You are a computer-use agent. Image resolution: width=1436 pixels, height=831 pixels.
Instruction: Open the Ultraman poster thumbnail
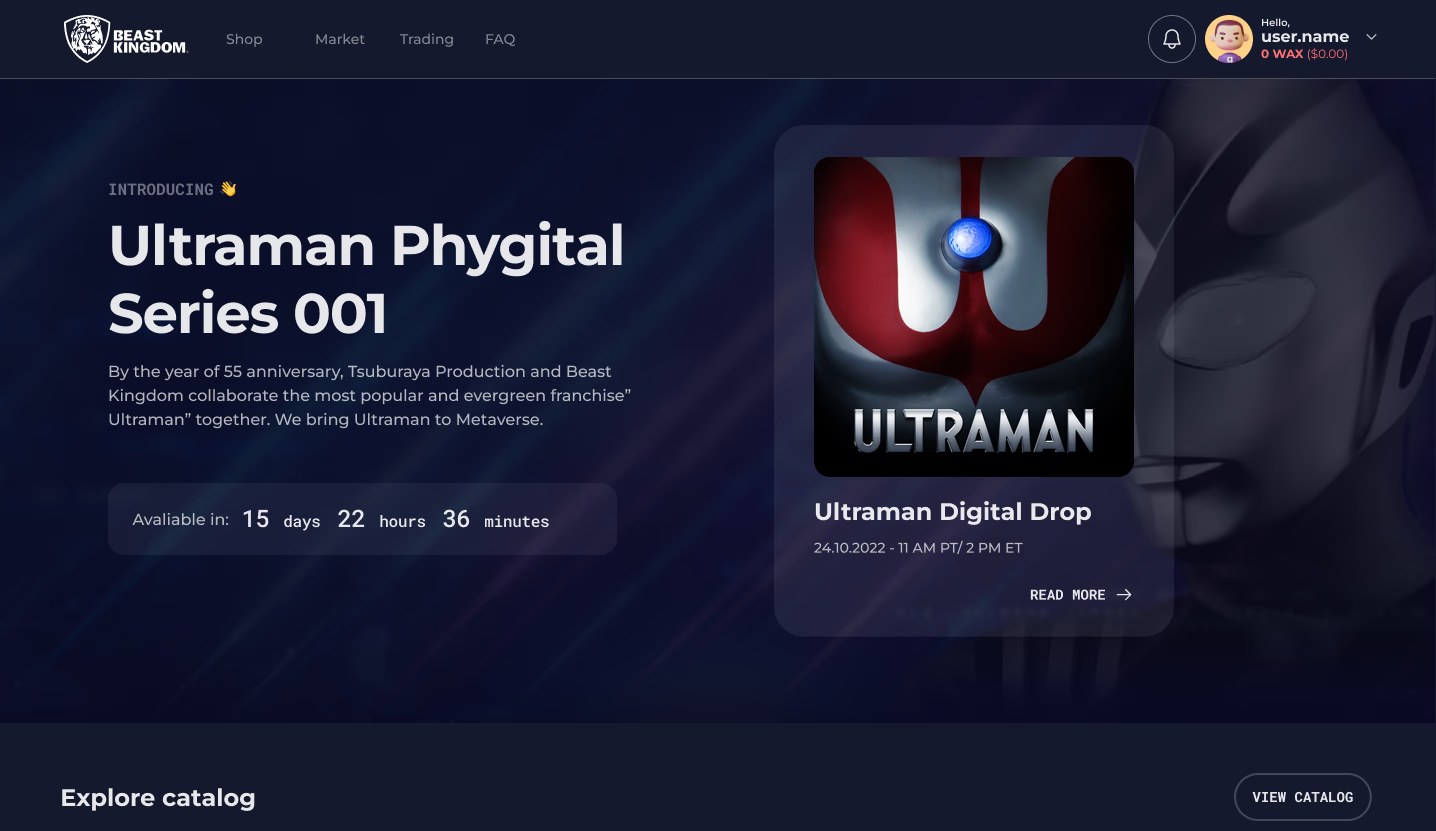coord(974,317)
